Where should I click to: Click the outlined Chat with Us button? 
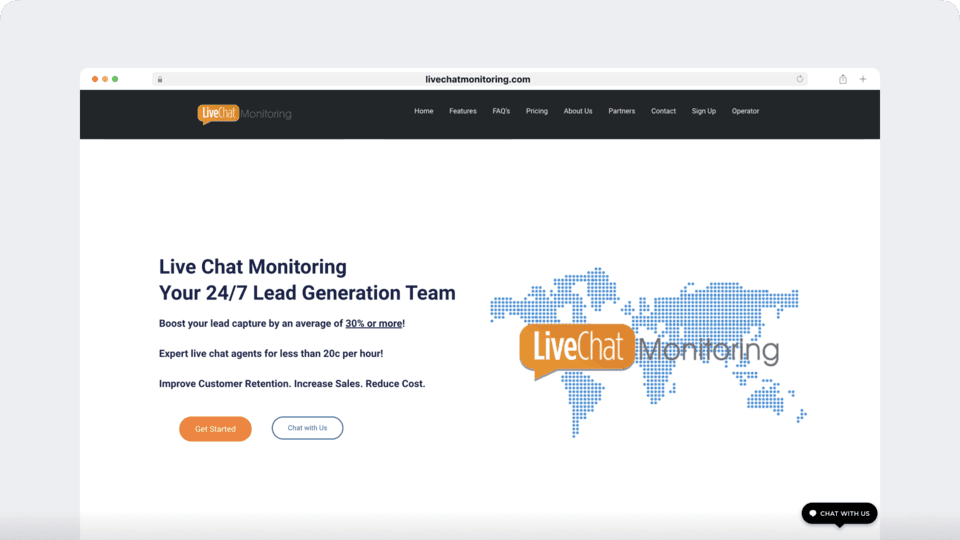tap(307, 428)
